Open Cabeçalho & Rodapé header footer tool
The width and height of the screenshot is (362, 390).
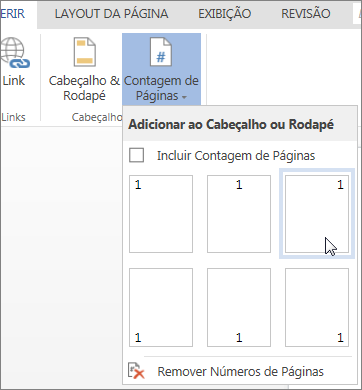point(84,70)
